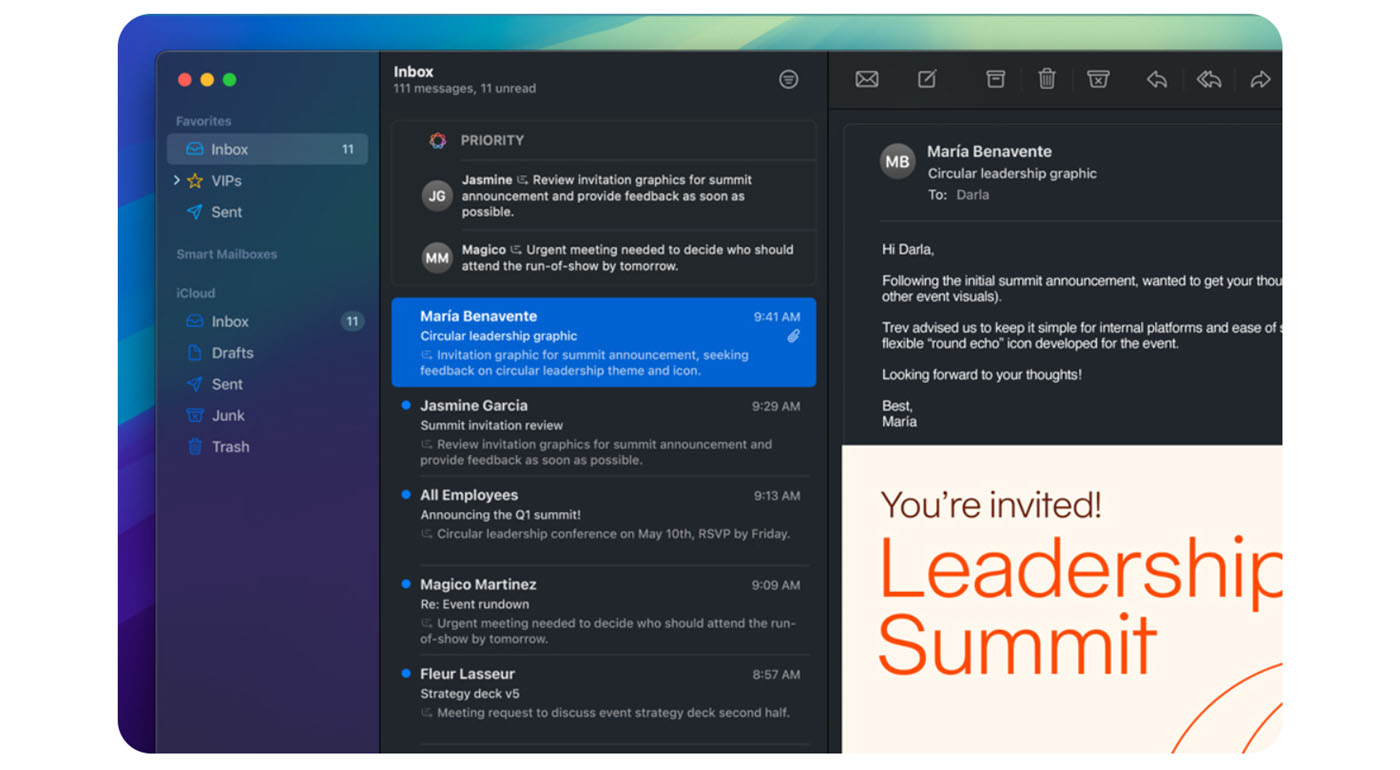Click unread count badge on Favorites Inbox

[348, 149]
